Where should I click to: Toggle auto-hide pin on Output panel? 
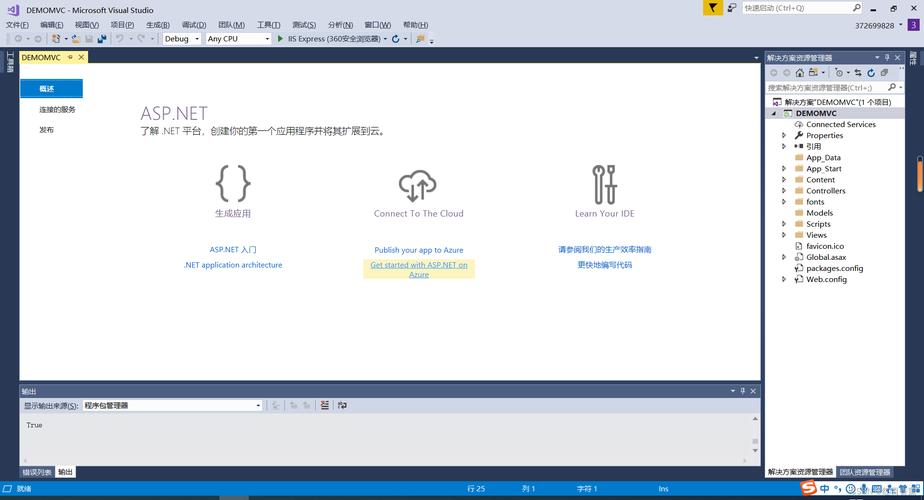(x=742, y=391)
